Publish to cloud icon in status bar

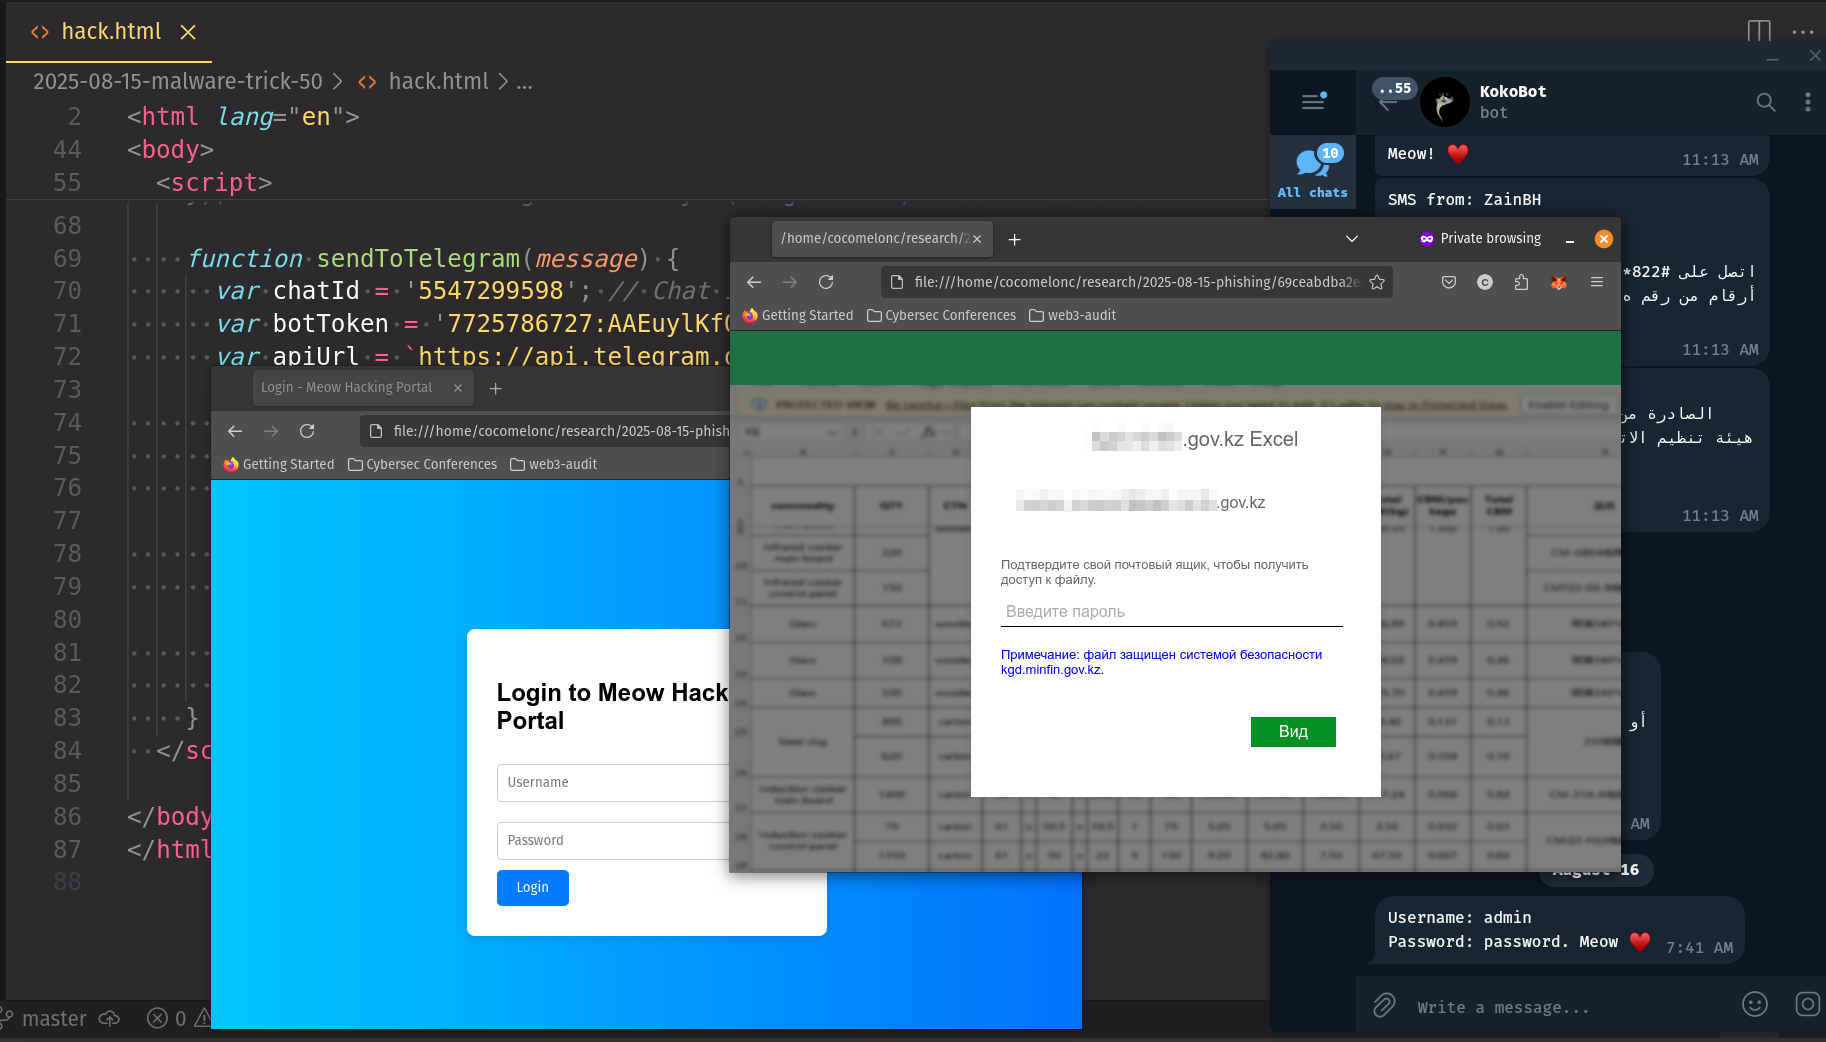[x=110, y=1018]
